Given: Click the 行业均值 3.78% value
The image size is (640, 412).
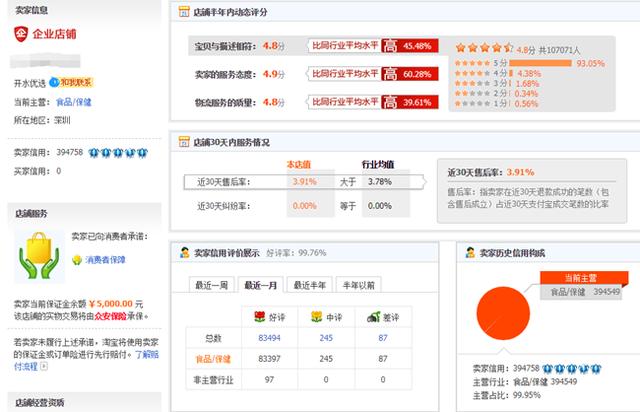Looking at the screenshot, I should 380,182.
